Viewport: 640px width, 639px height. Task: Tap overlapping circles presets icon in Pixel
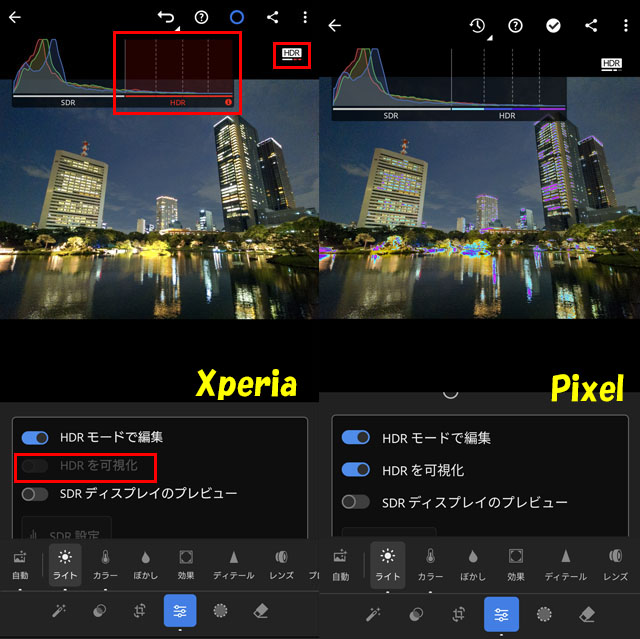[x=416, y=614]
